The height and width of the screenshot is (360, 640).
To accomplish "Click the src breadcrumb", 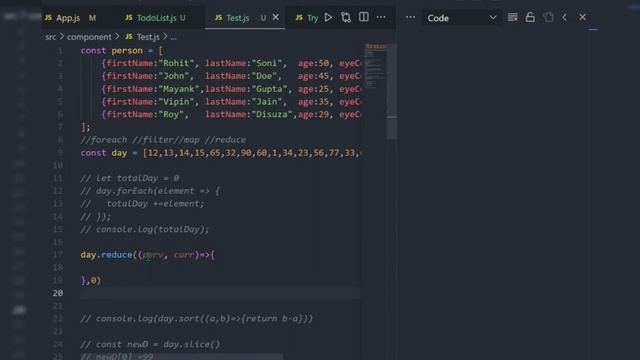I will (51, 37).
